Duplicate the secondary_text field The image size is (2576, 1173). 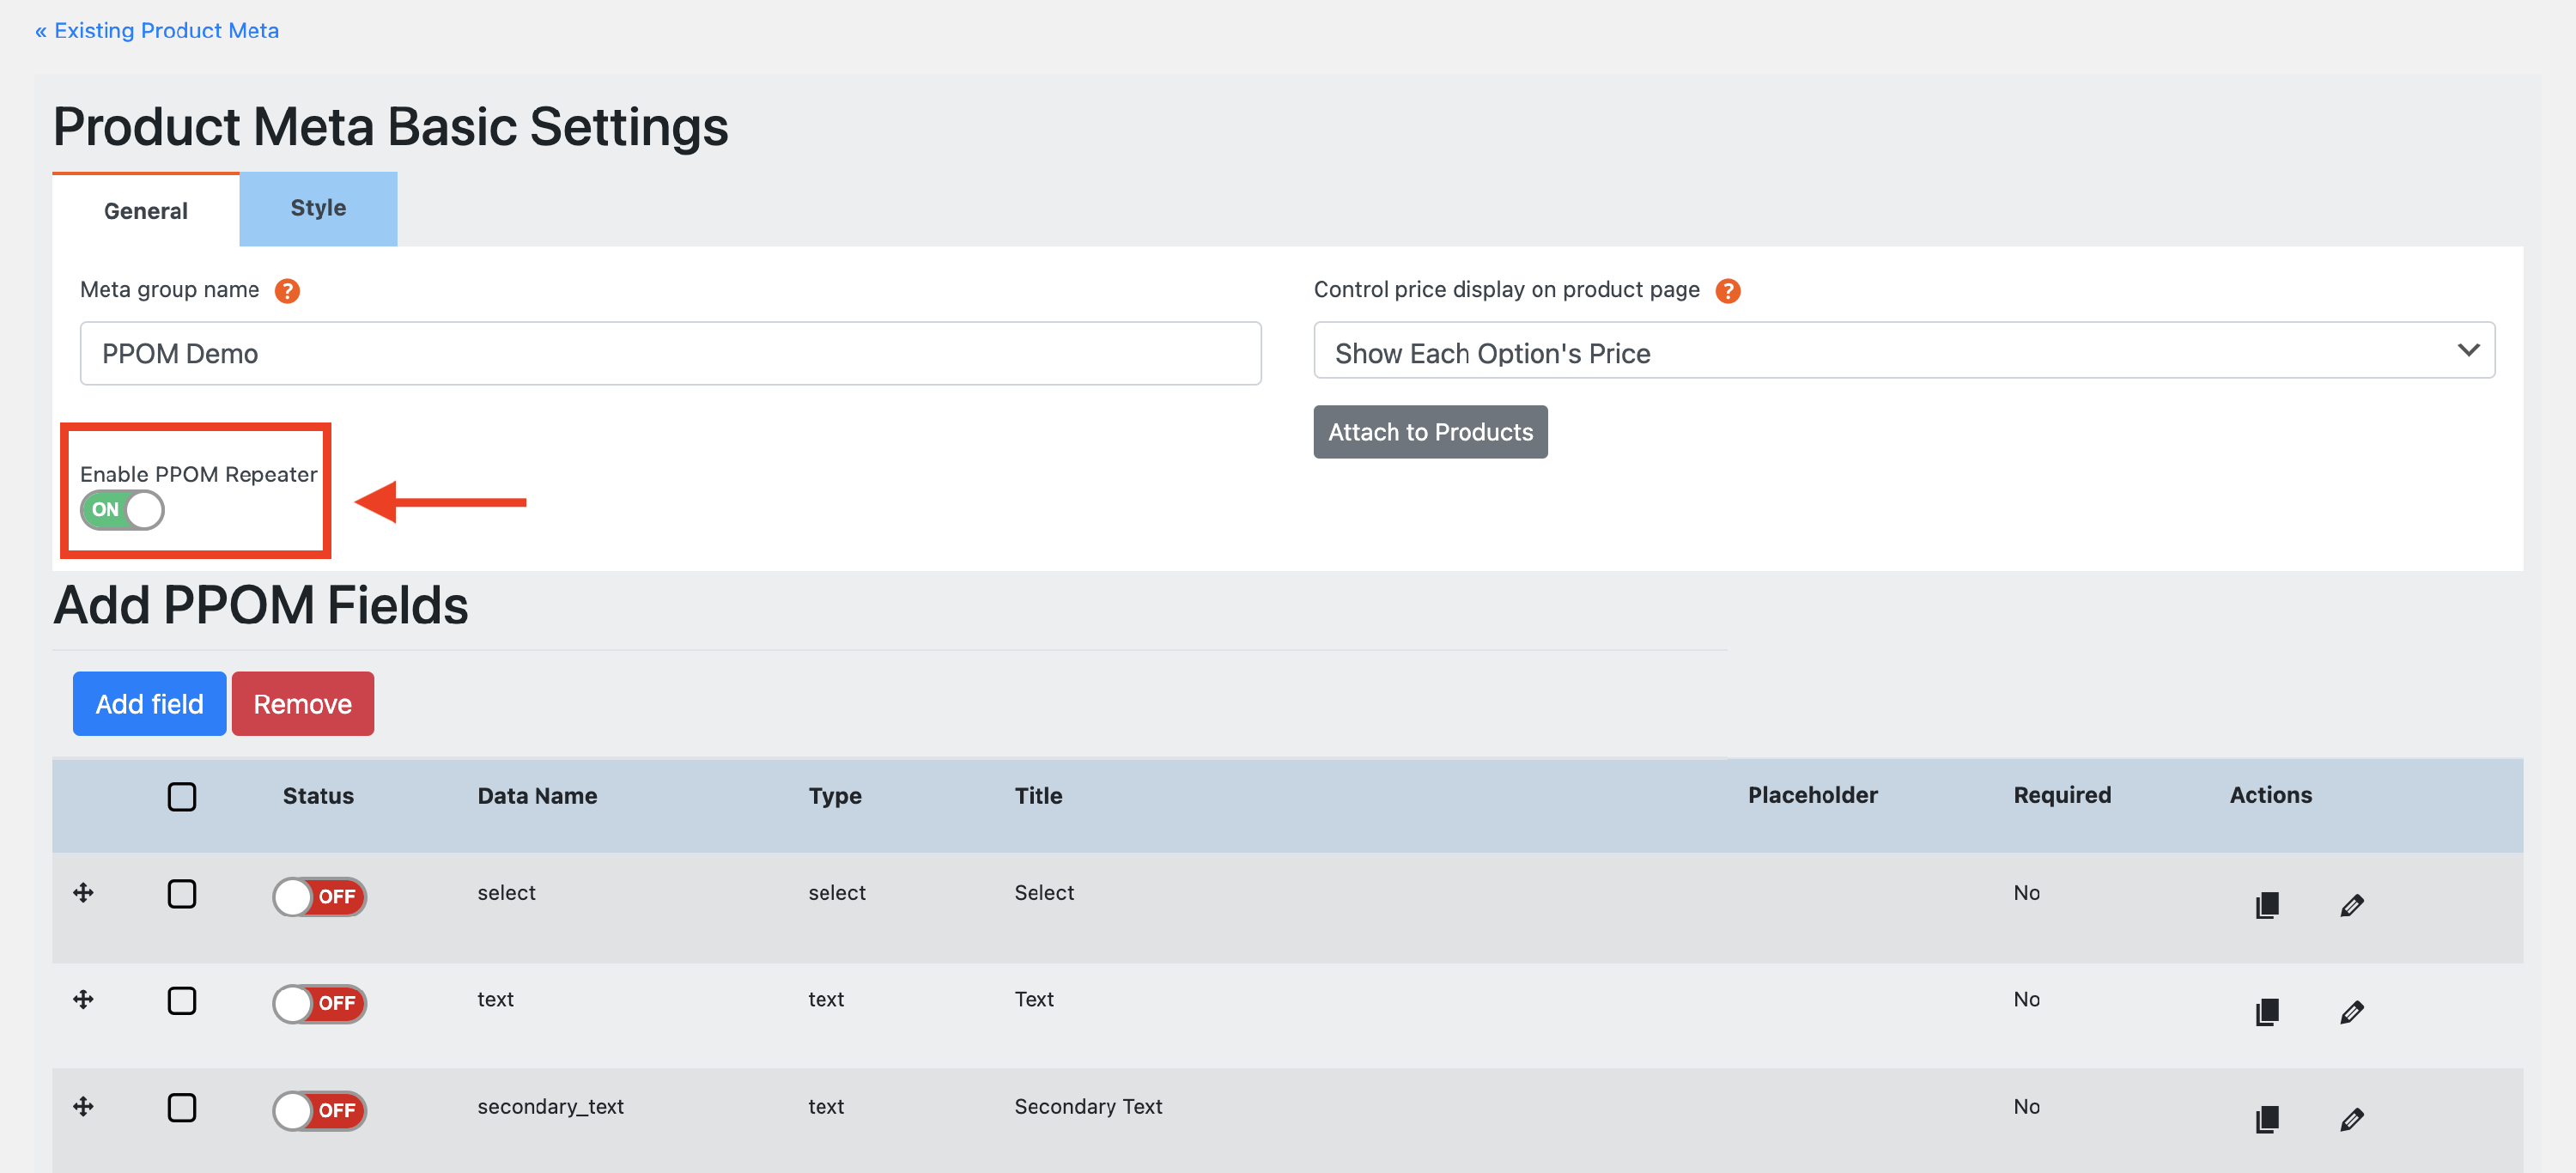pyautogui.click(x=2267, y=1119)
